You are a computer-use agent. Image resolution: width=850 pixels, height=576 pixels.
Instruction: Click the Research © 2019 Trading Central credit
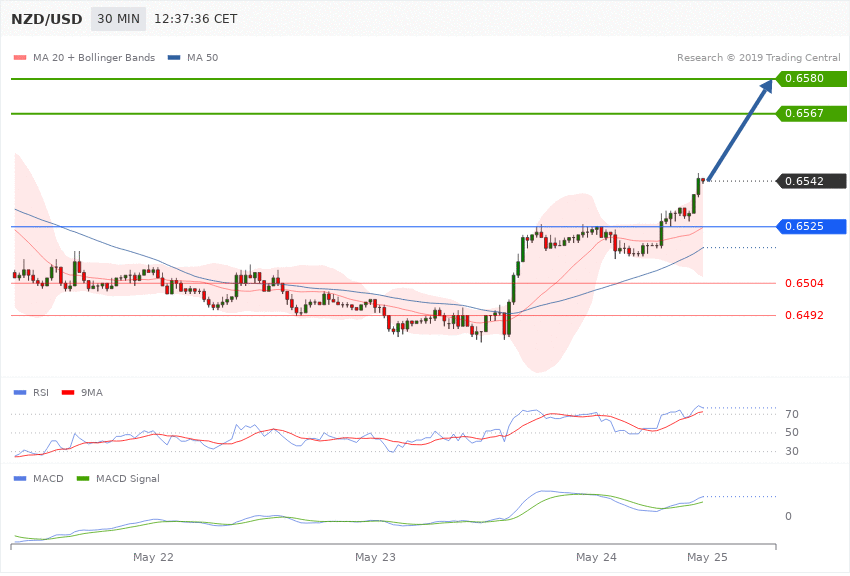[x=758, y=57]
